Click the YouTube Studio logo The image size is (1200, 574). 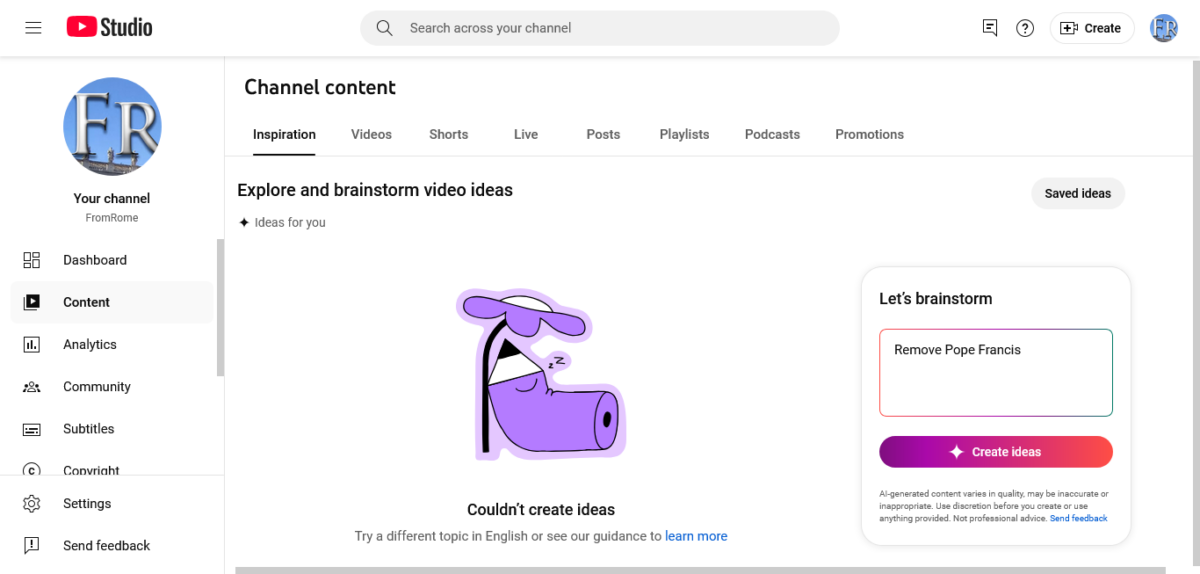pos(110,28)
